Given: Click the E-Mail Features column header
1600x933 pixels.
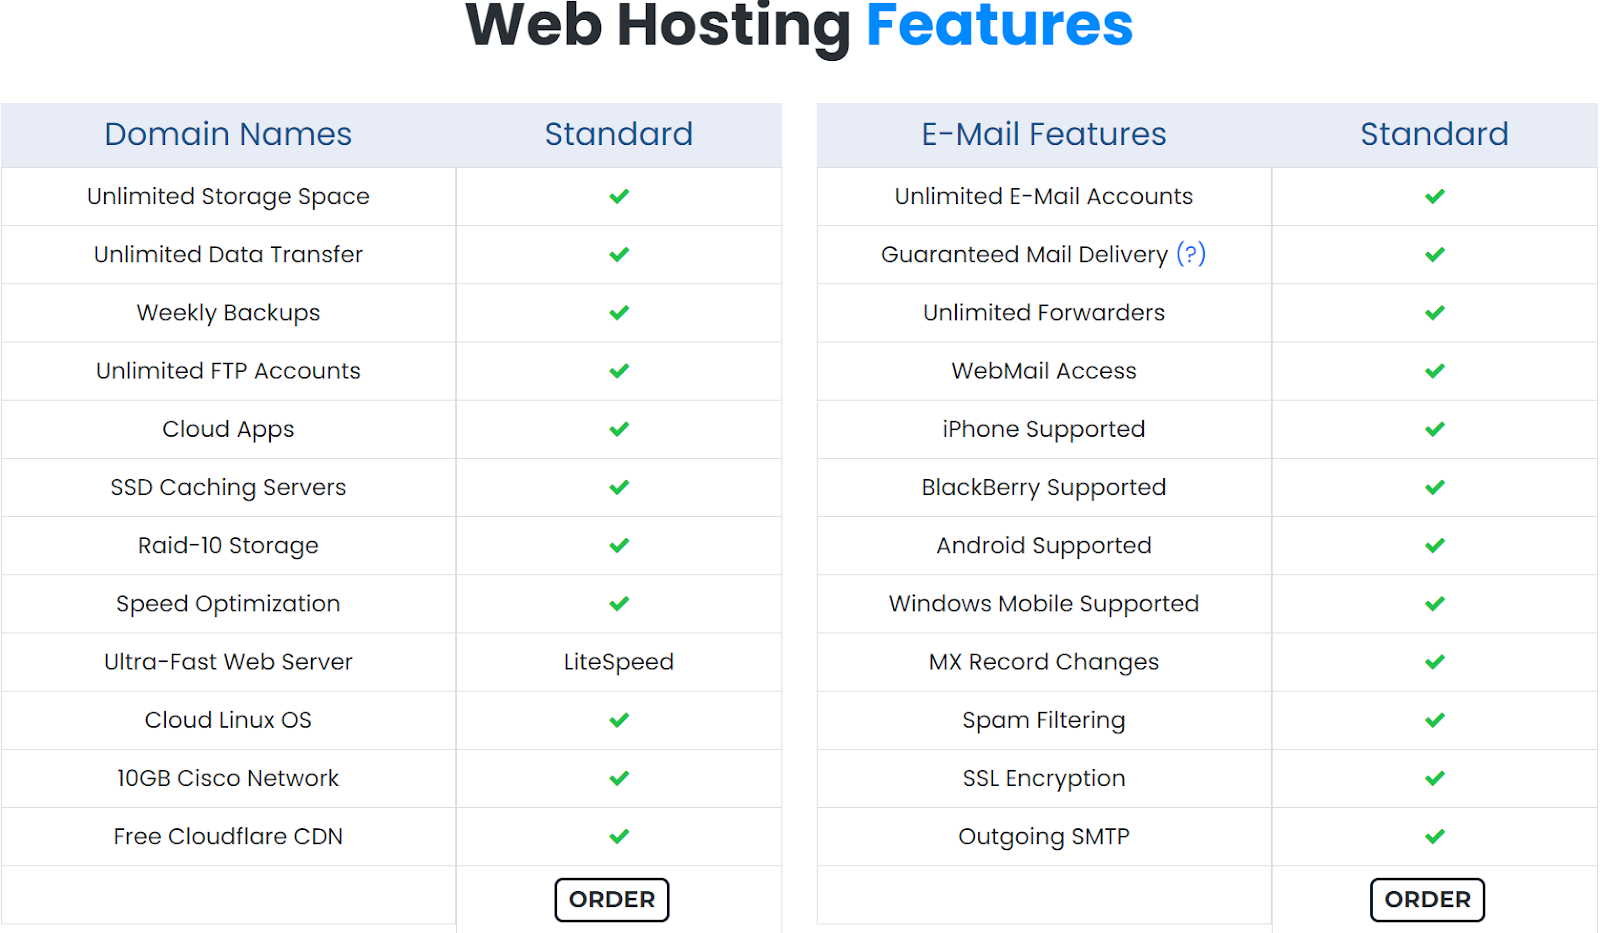Looking at the screenshot, I should [x=1043, y=134].
